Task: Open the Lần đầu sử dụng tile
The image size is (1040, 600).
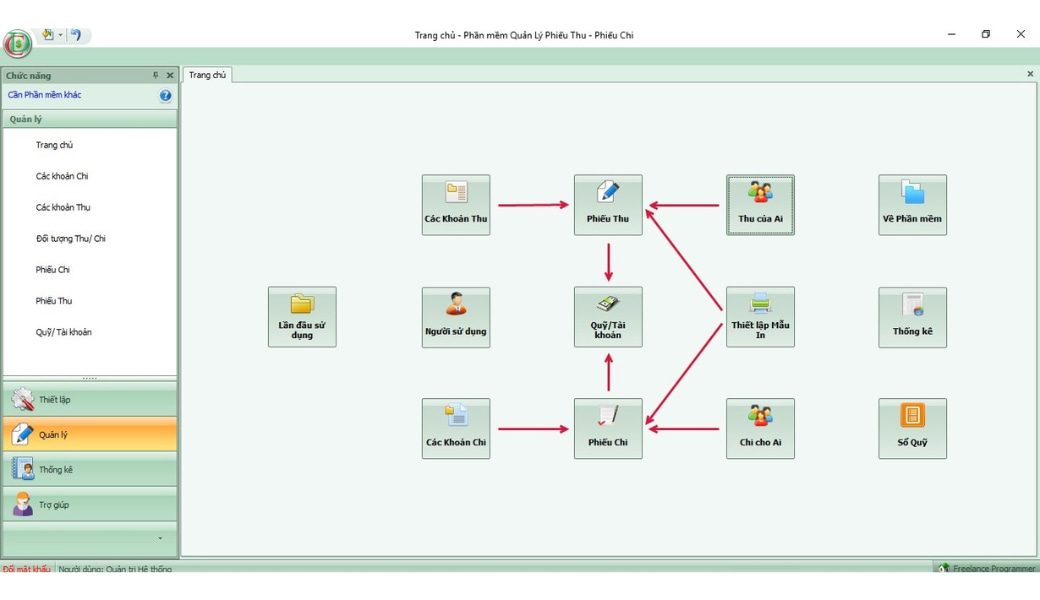Action: tap(302, 317)
